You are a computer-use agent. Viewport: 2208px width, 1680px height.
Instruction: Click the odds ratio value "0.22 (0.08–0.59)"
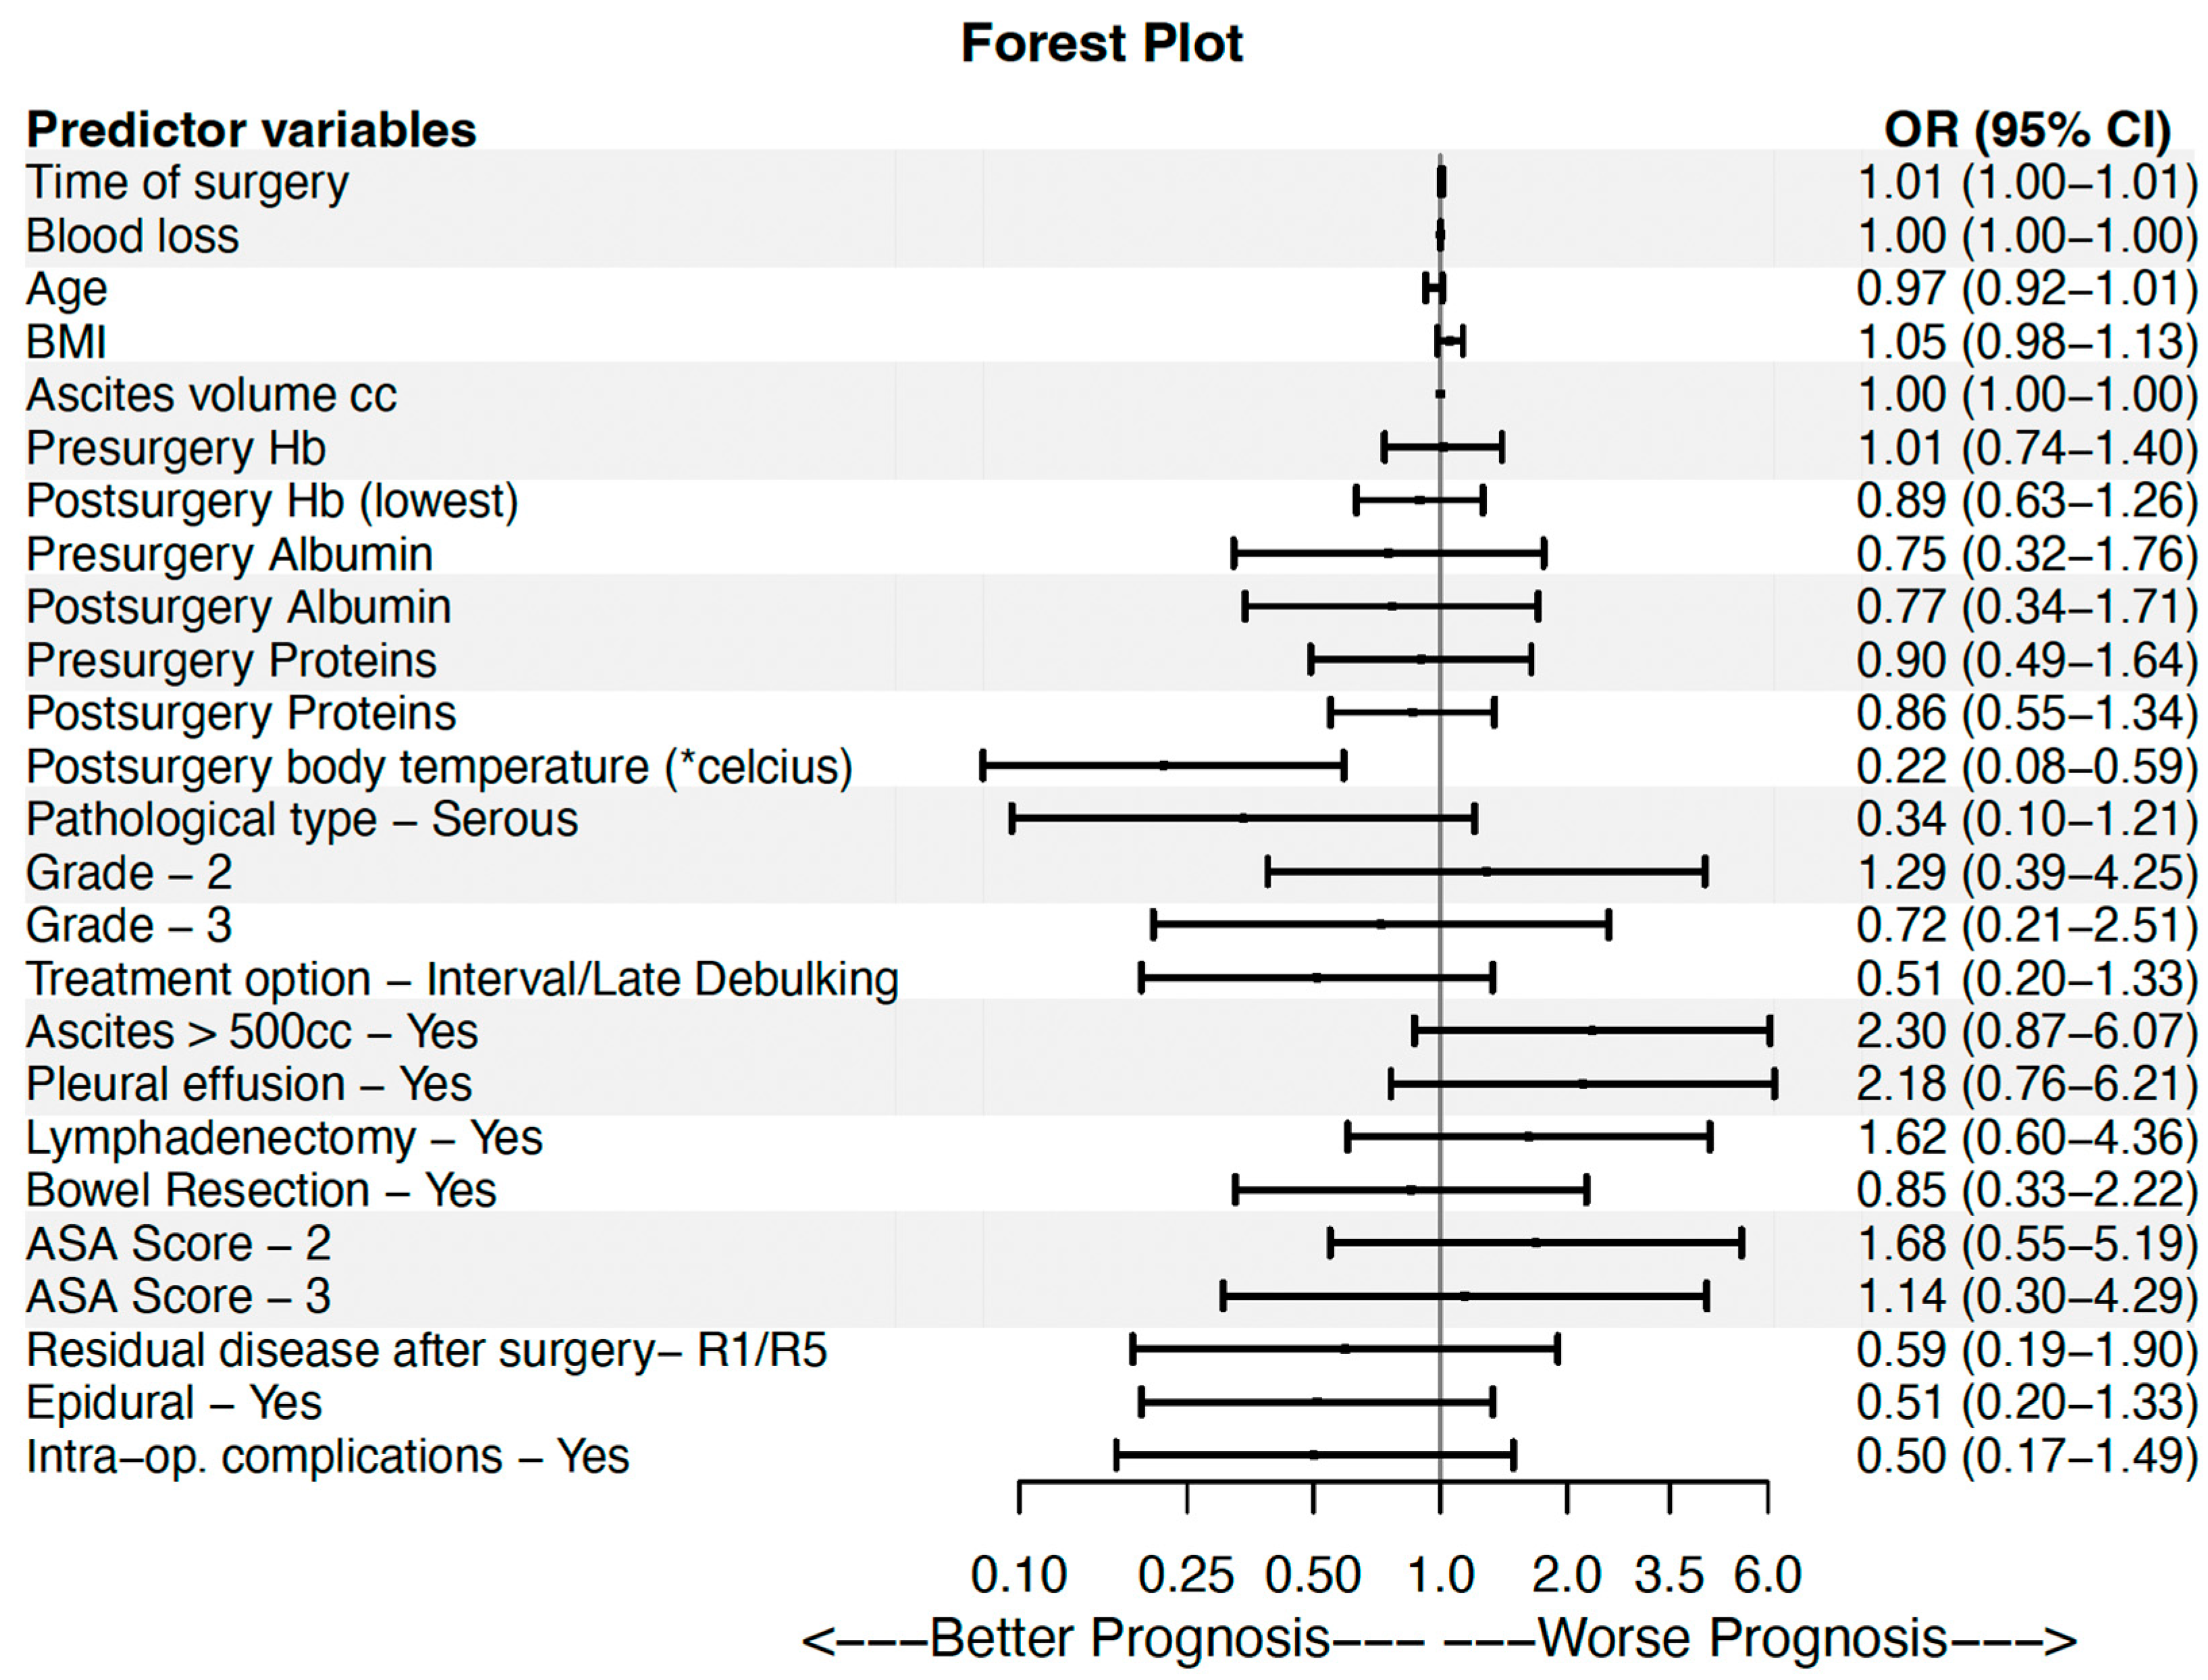(2026, 768)
